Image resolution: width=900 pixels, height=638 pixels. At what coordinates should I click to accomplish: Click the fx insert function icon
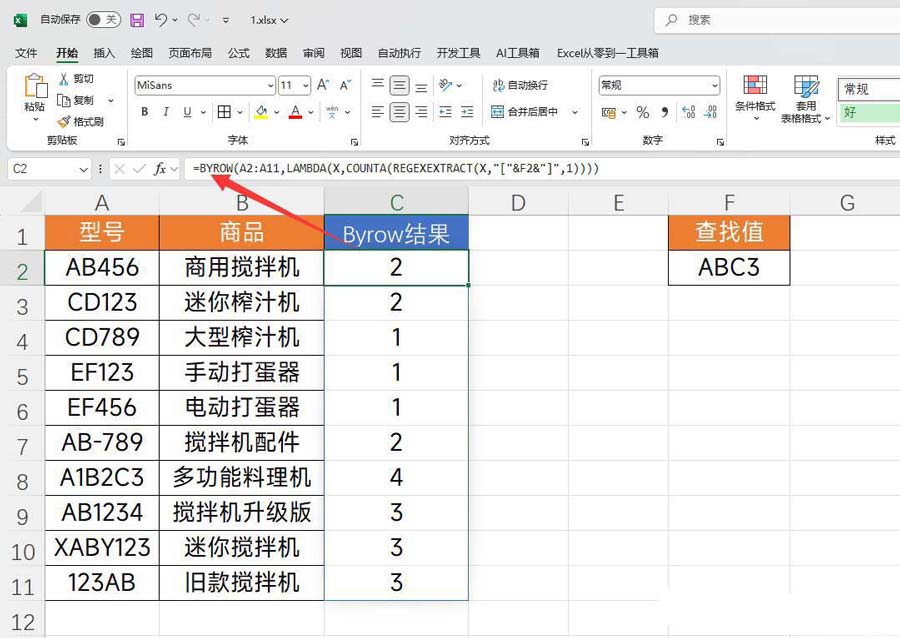[160, 169]
